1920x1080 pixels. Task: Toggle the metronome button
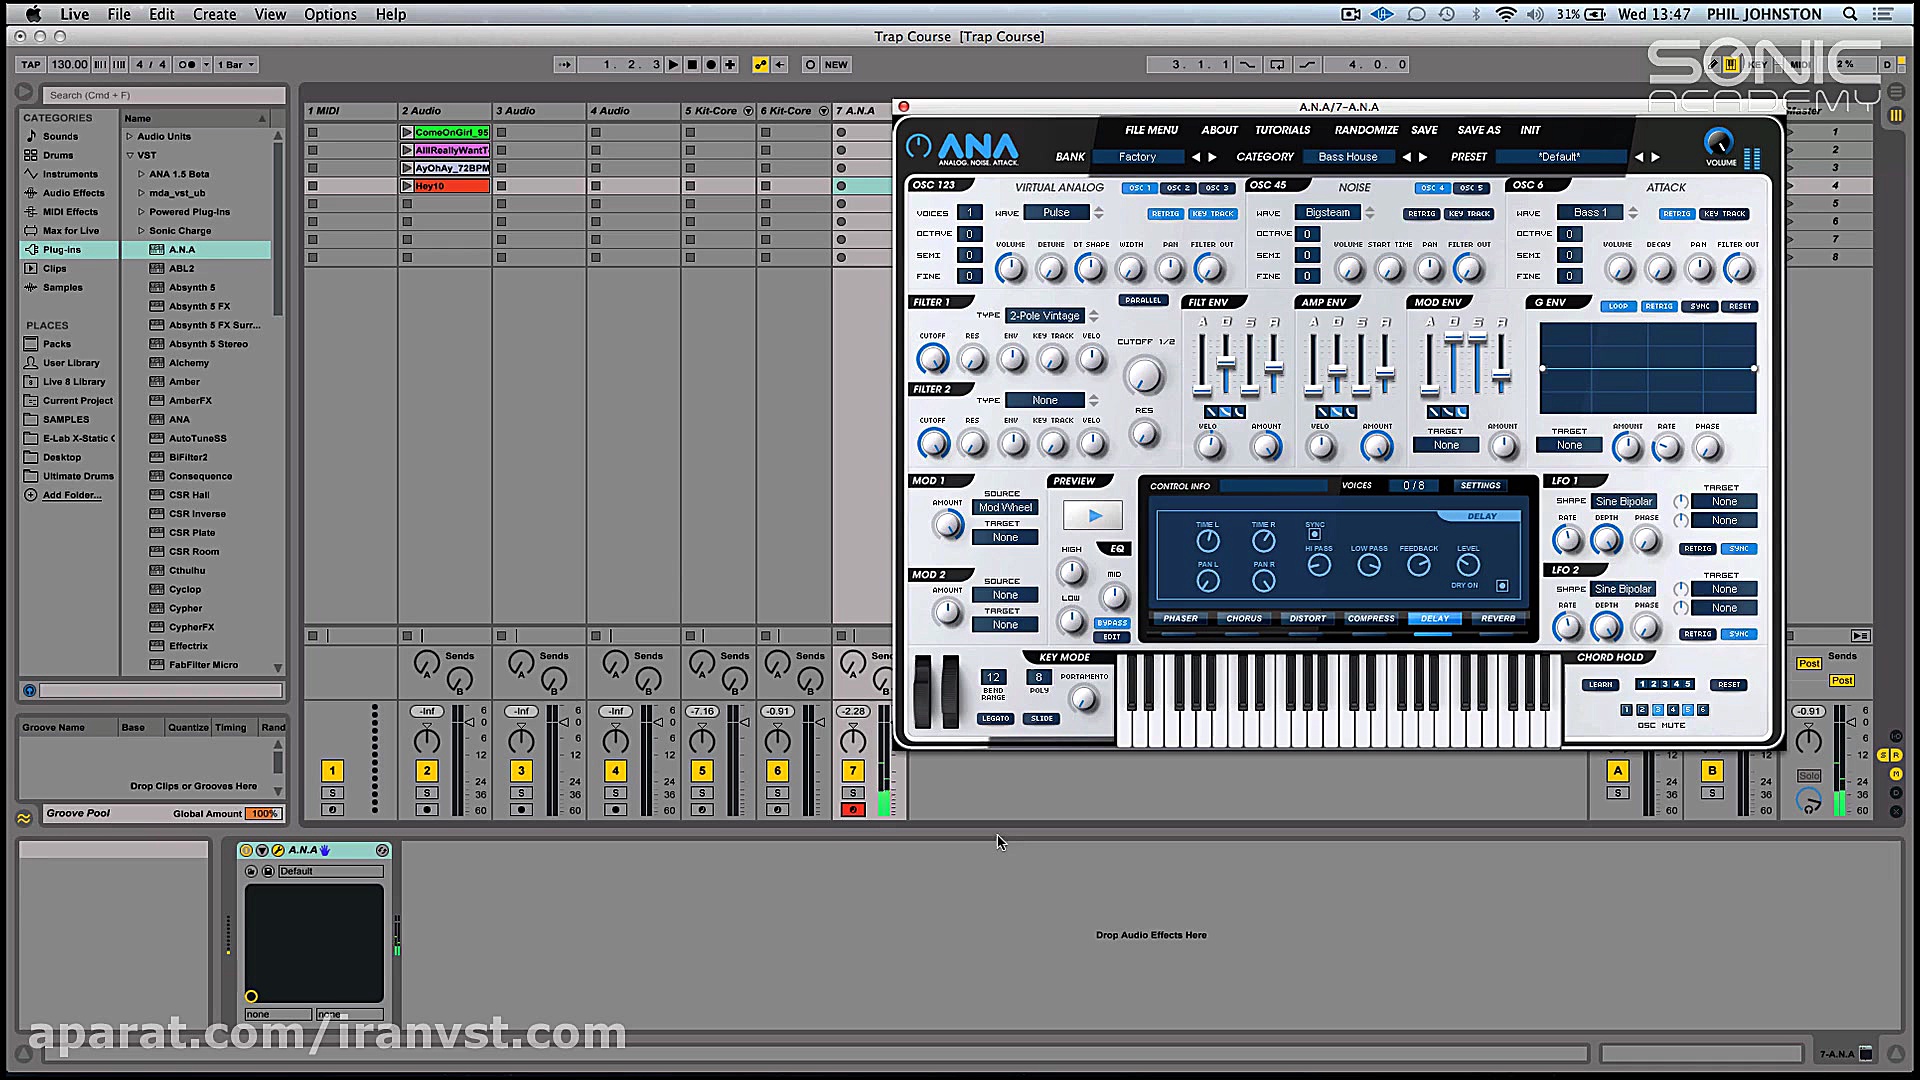(x=187, y=64)
